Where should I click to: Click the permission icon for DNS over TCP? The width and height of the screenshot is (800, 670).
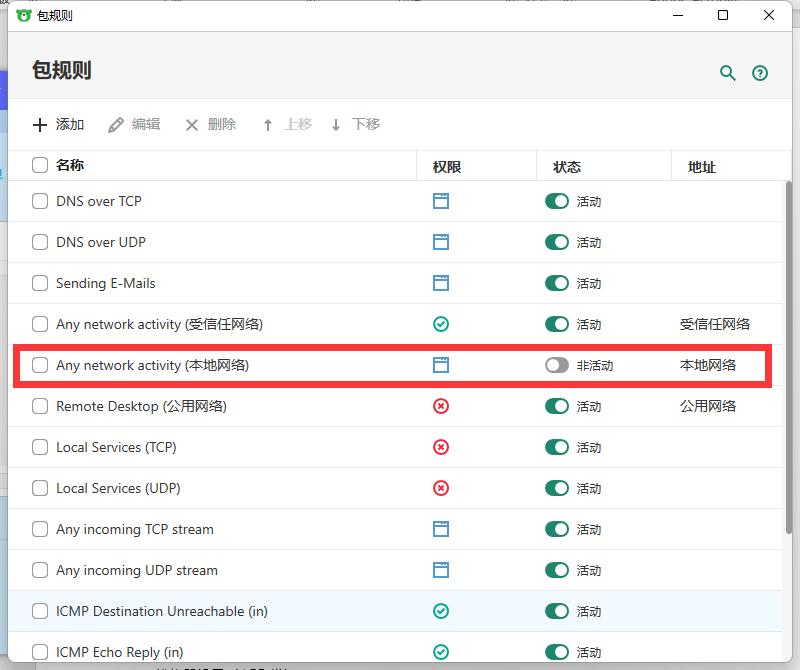point(440,201)
